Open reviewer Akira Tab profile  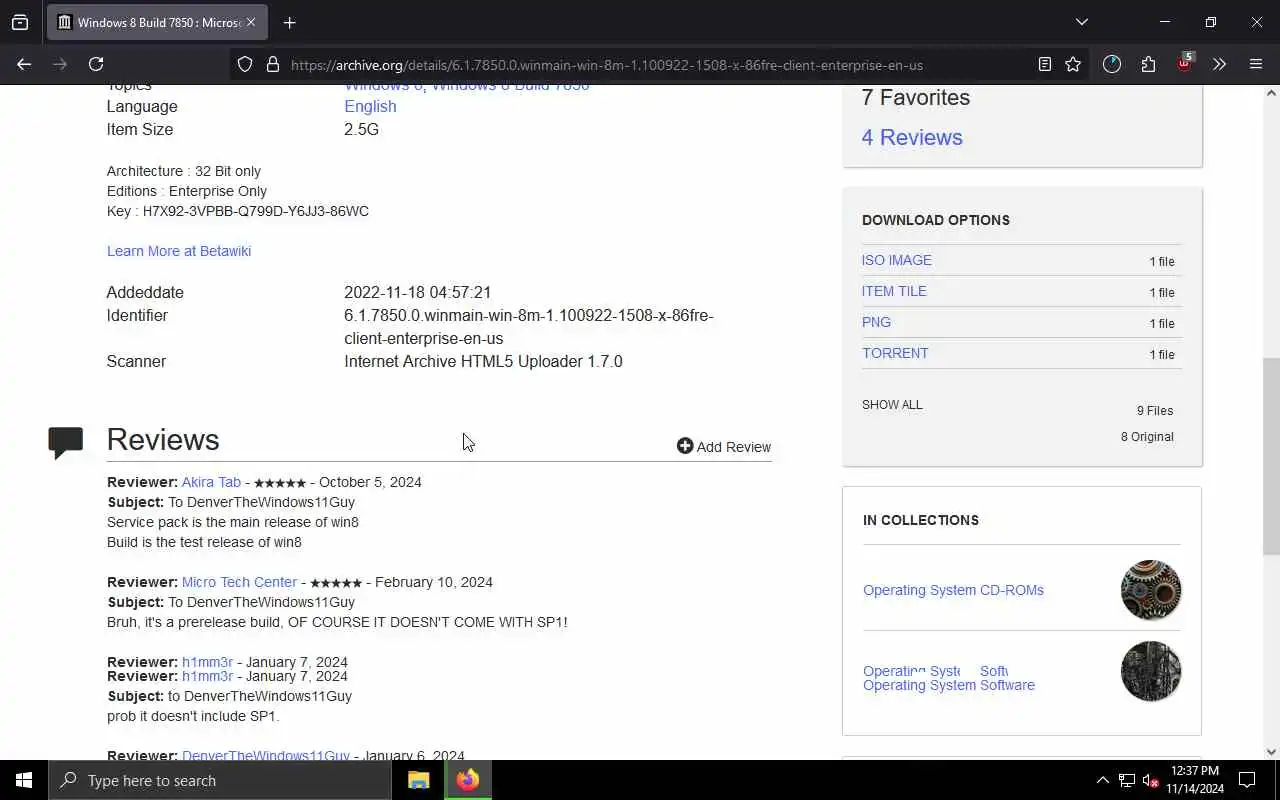point(211,482)
